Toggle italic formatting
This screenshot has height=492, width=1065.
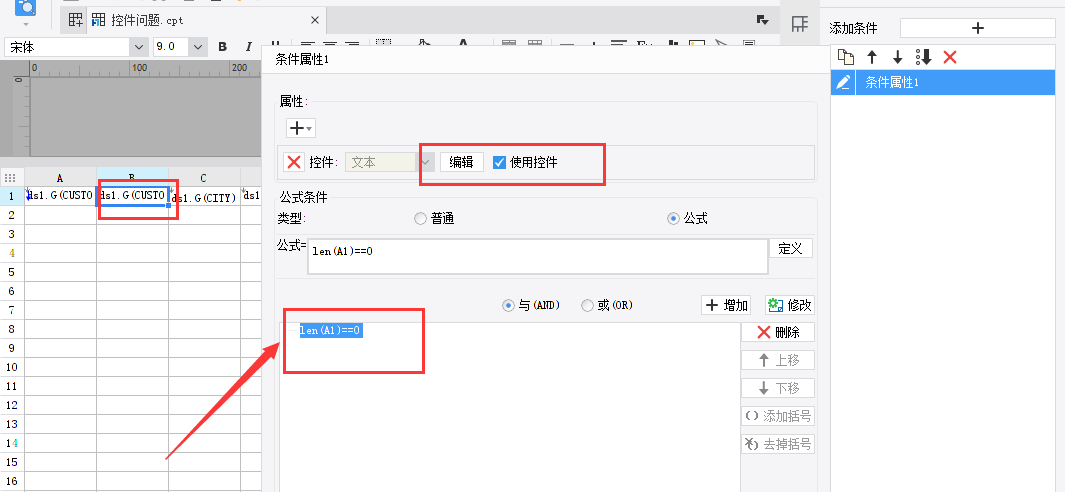(x=248, y=47)
